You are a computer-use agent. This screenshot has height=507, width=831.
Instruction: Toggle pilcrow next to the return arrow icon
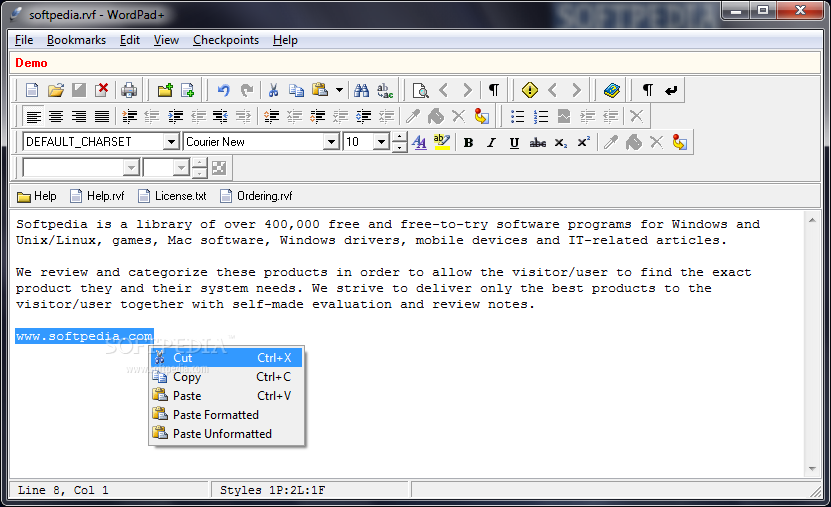coord(648,90)
